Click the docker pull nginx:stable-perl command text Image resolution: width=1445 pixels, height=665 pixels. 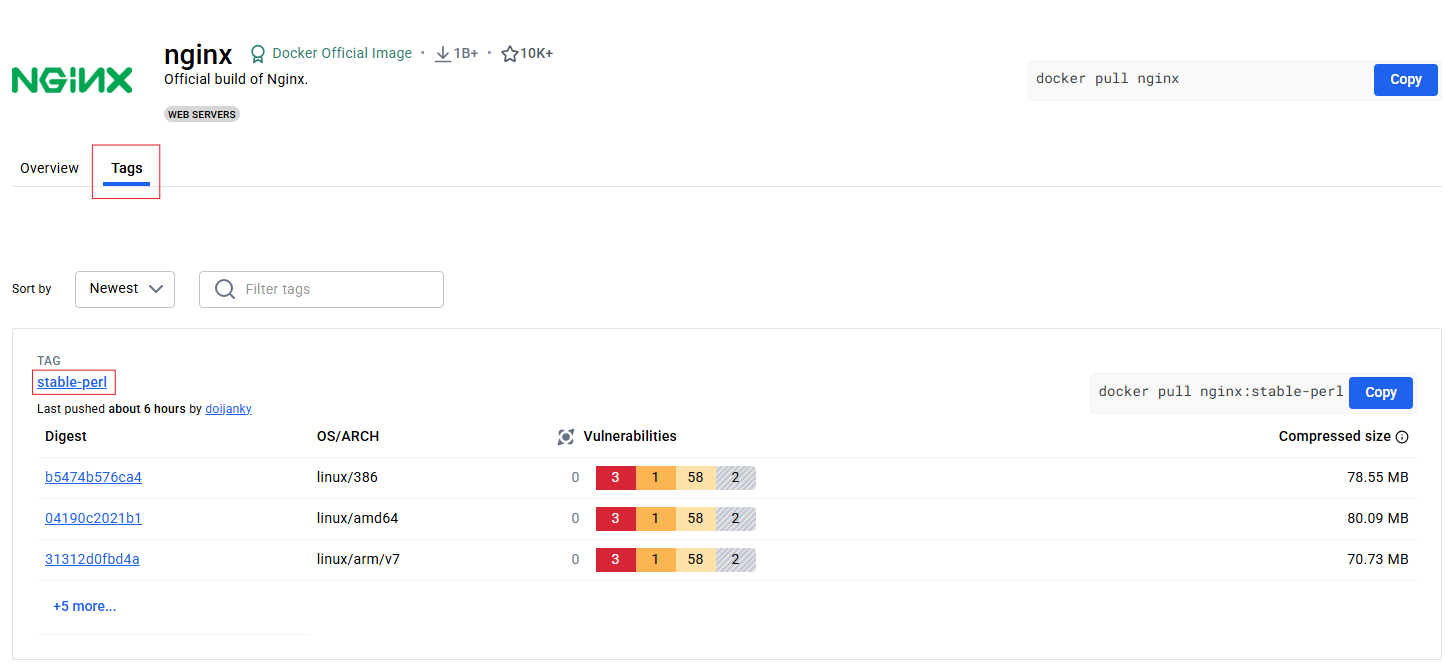click(x=1221, y=392)
